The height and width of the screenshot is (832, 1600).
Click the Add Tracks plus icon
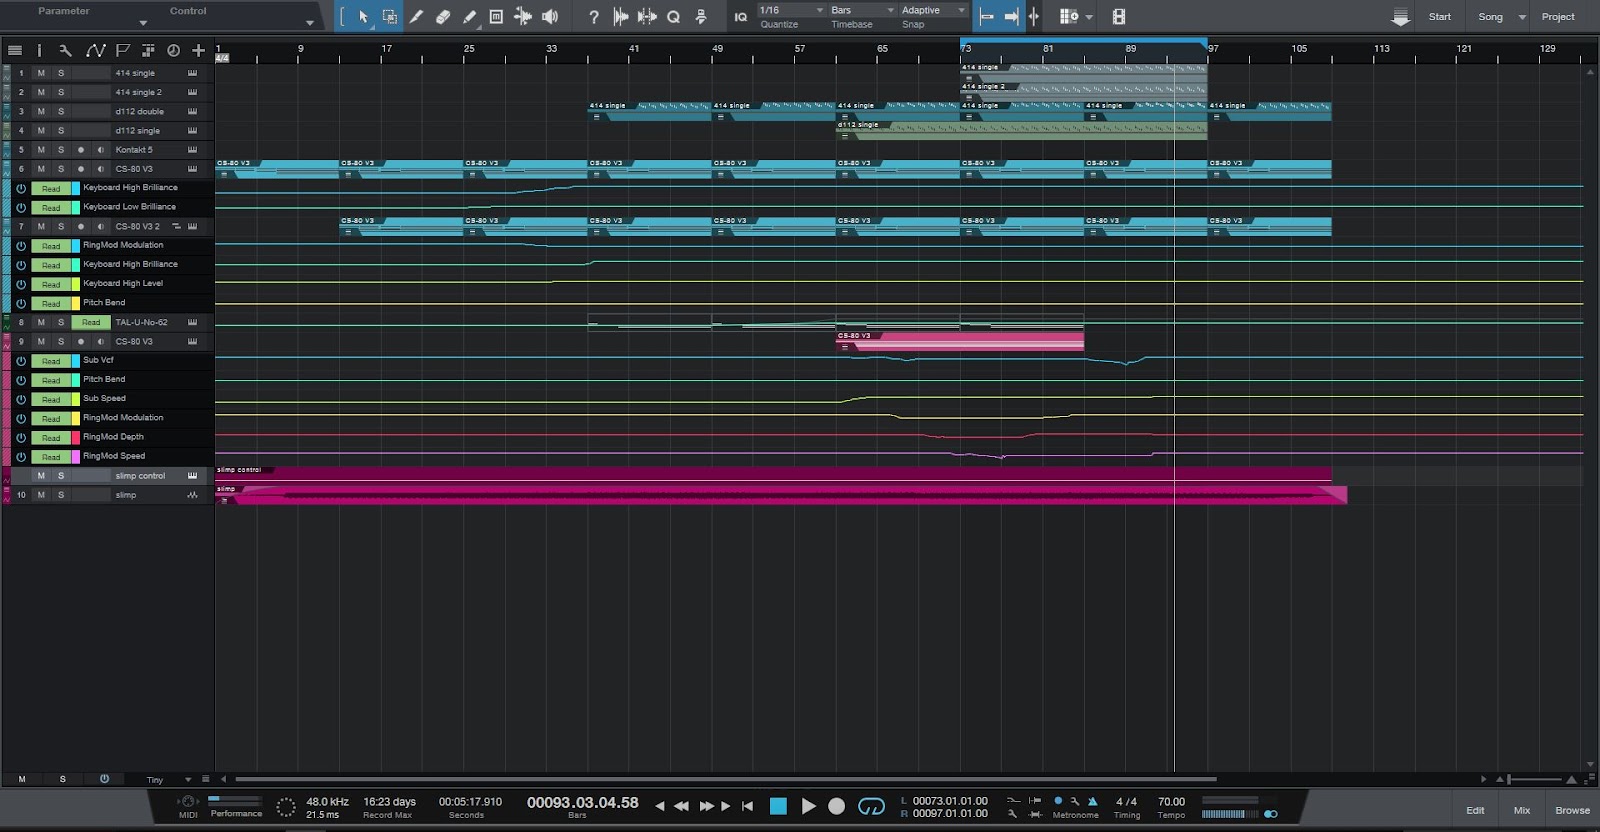(198, 50)
